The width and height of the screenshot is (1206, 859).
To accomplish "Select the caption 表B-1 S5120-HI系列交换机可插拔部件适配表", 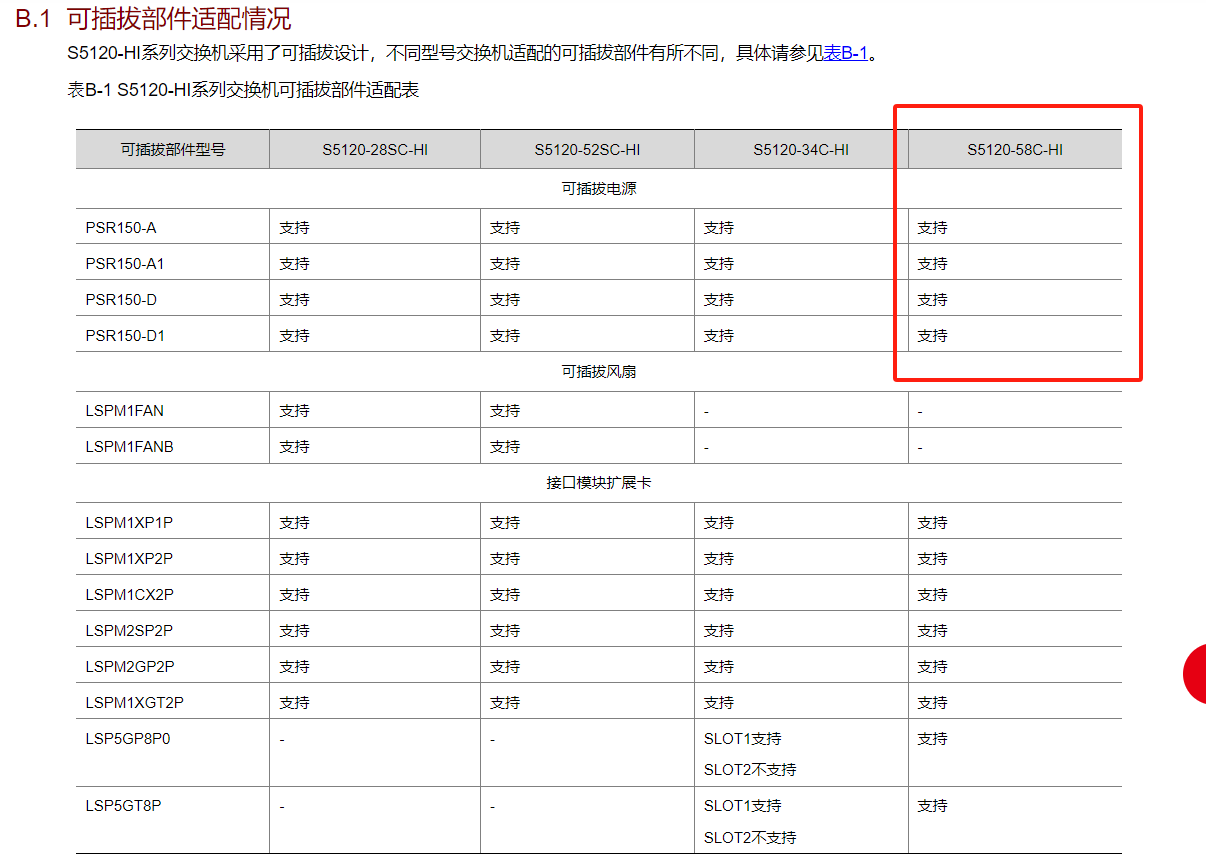I will pyautogui.click(x=243, y=90).
